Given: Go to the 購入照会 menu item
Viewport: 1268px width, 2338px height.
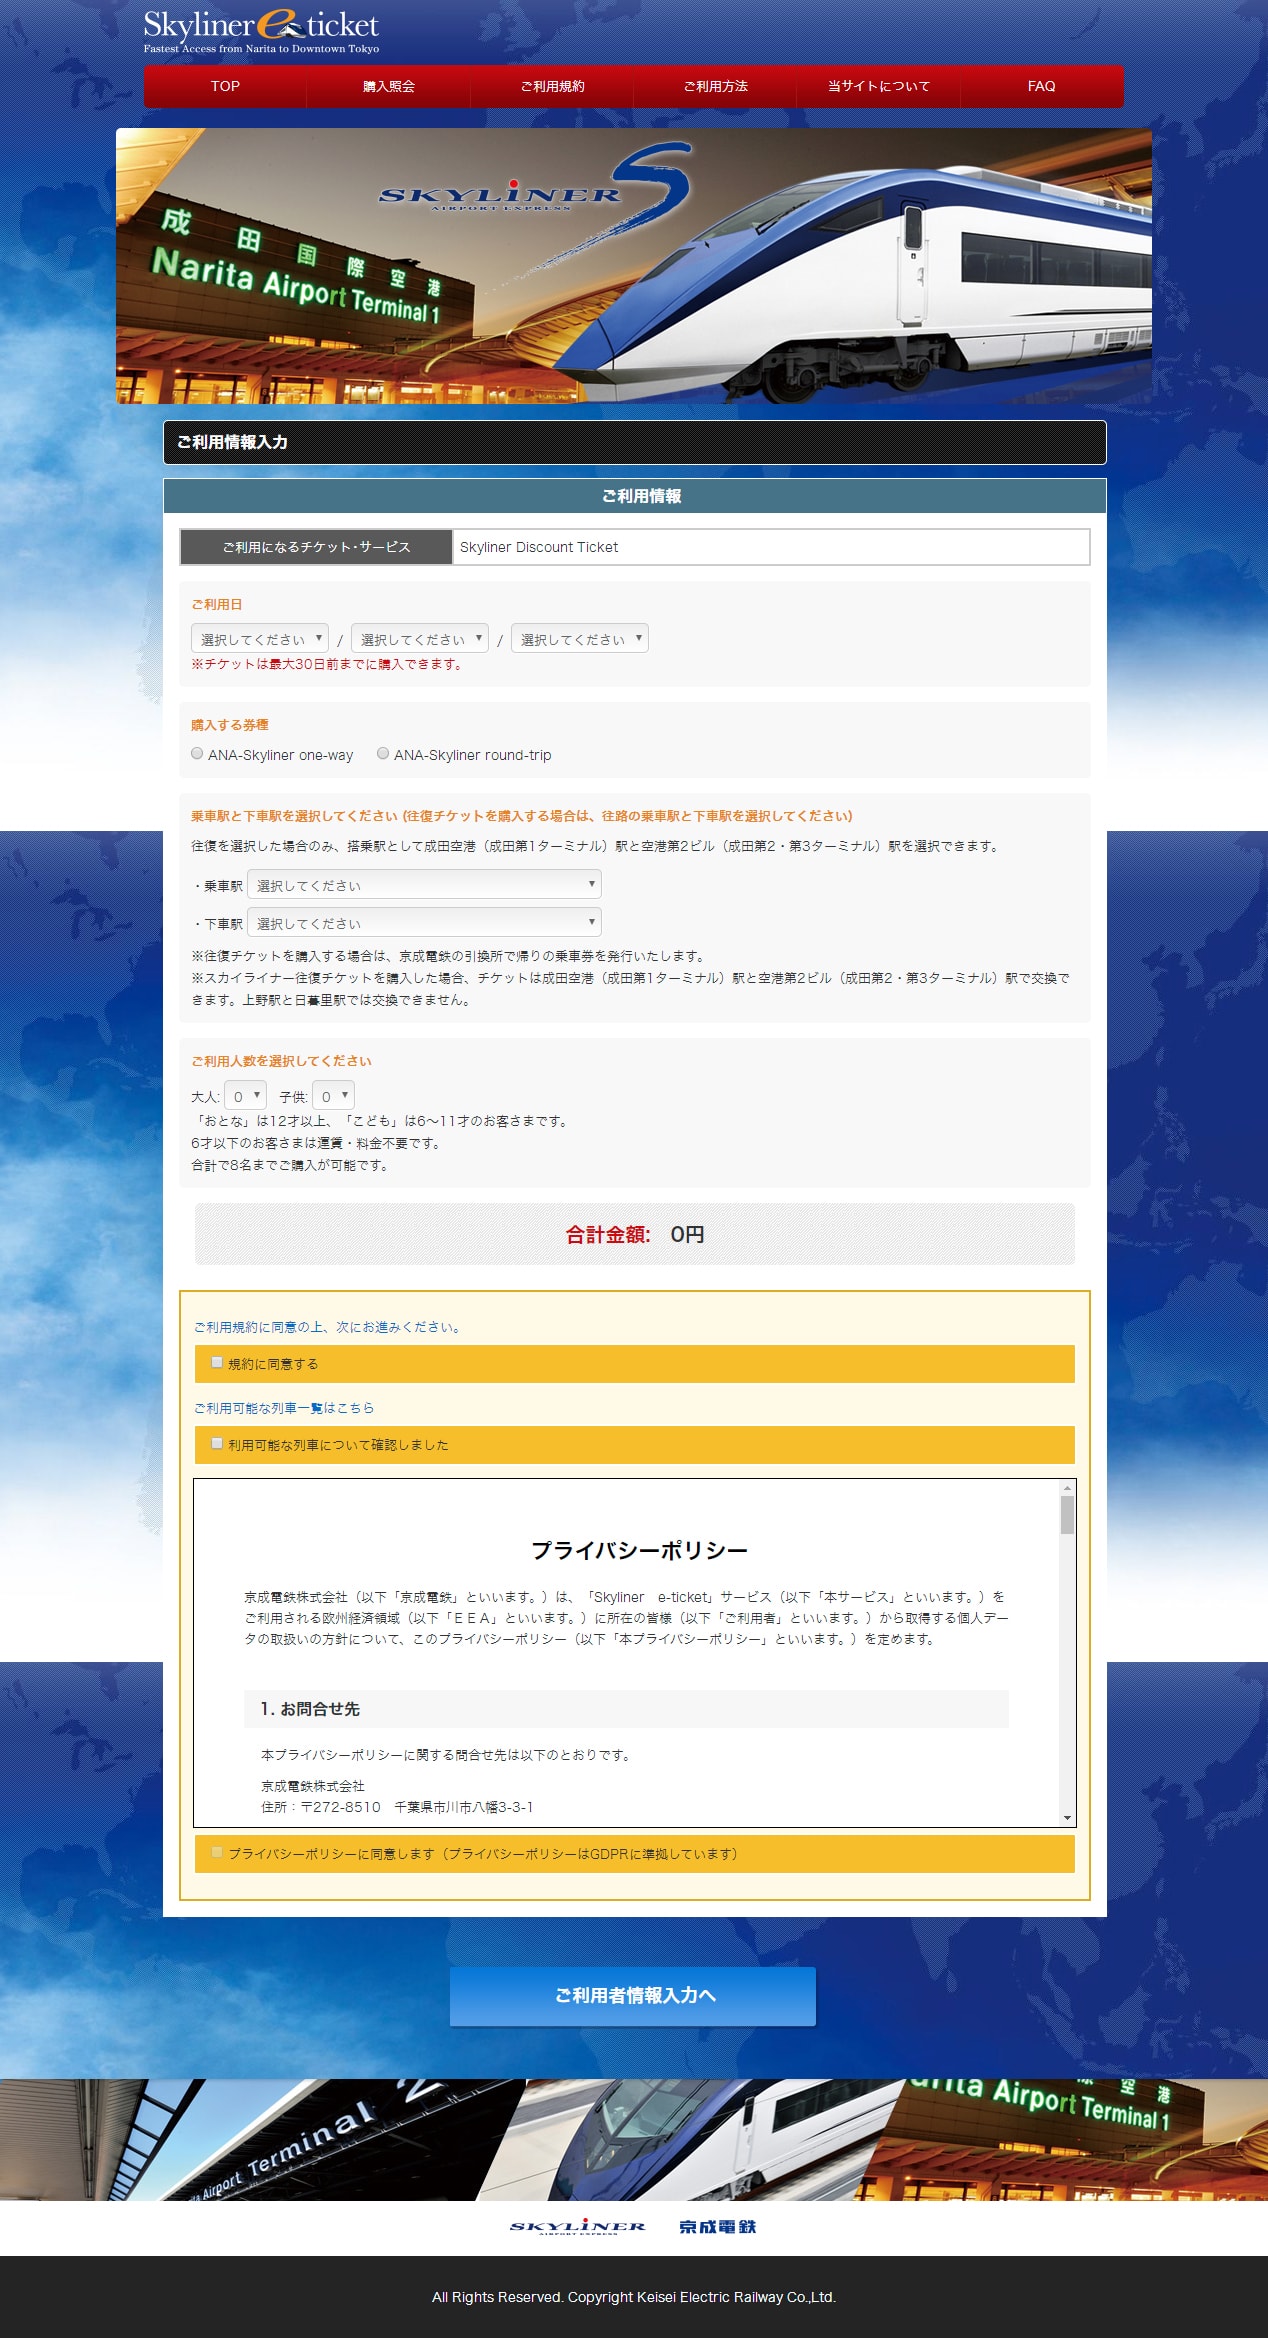Looking at the screenshot, I should (x=388, y=87).
